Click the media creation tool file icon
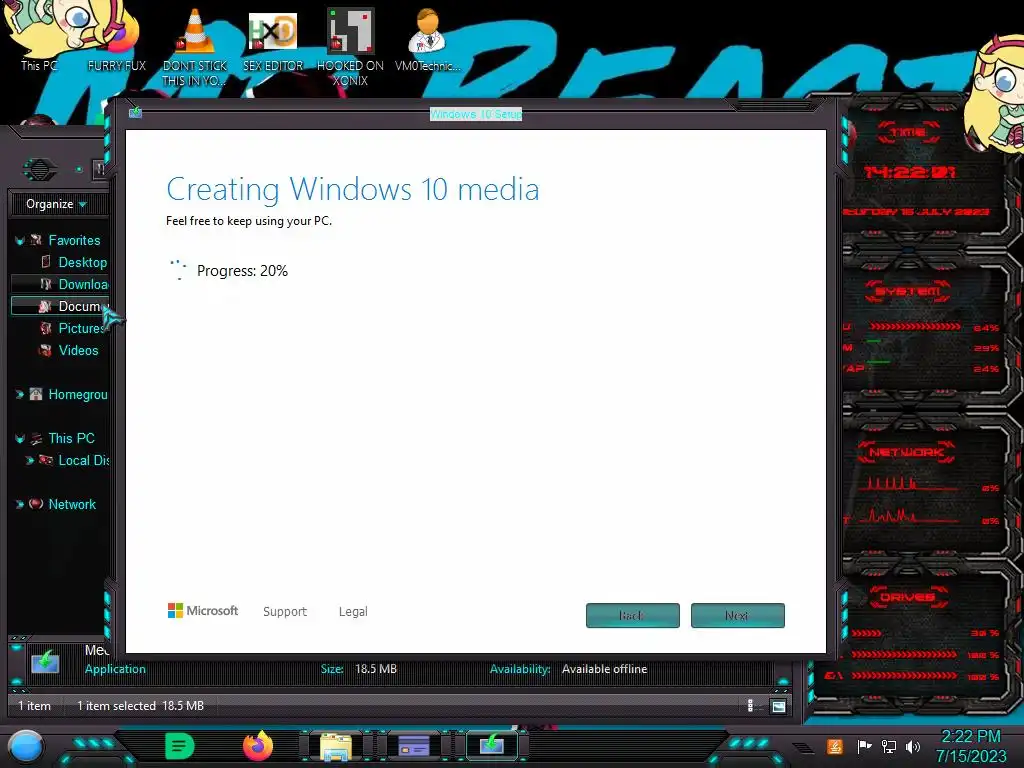Image resolution: width=1024 pixels, height=768 pixels. point(45,661)
